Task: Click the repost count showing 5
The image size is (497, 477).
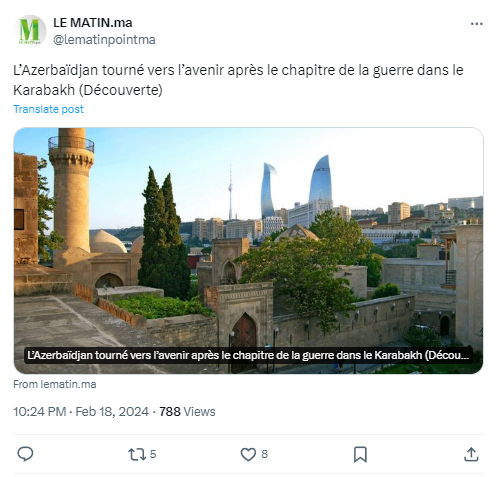Action: (153, 454)
